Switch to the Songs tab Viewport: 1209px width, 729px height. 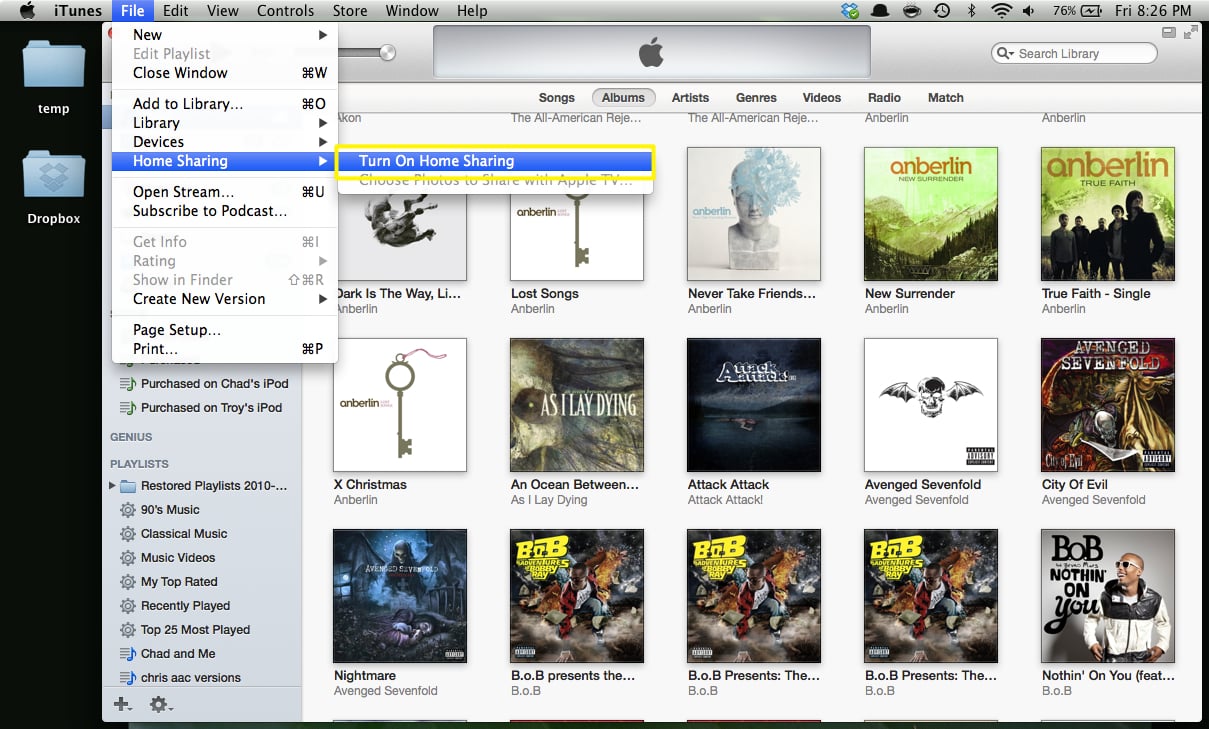pyautogui.click(x=557, y=98)
